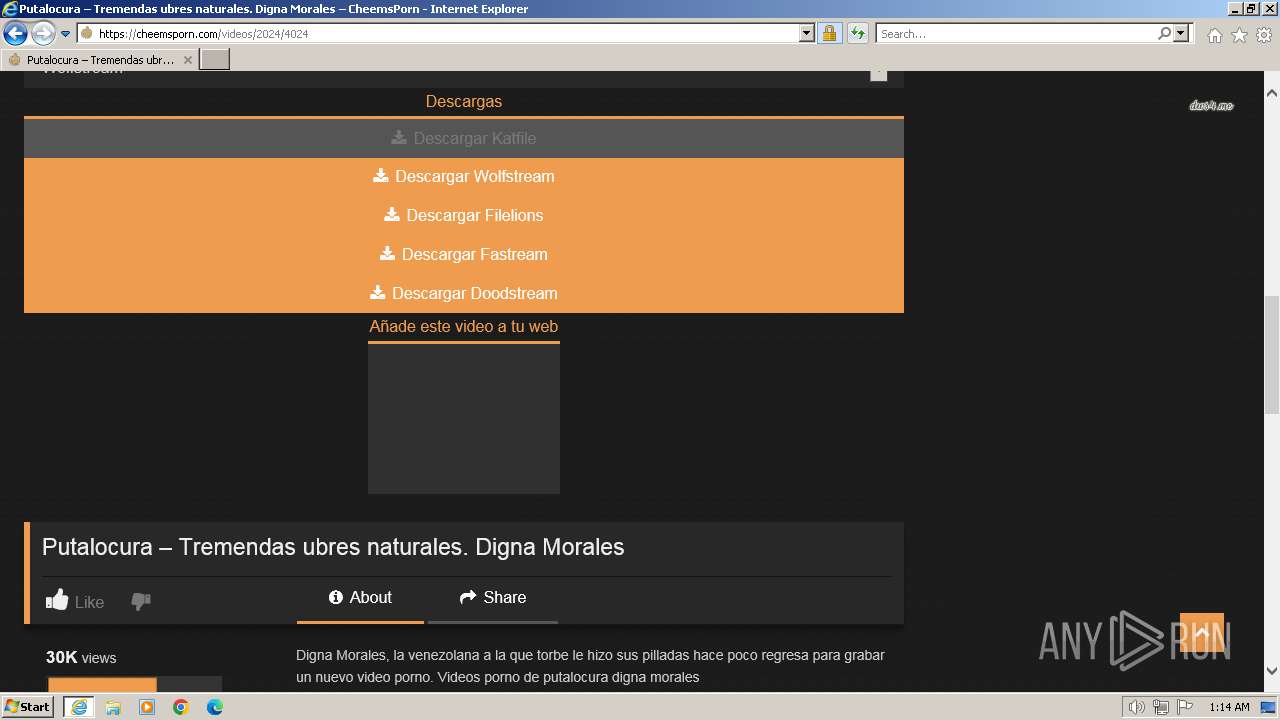Click the video title heading text
This screenshot has width=1280, height=720.
click(333, 547)
